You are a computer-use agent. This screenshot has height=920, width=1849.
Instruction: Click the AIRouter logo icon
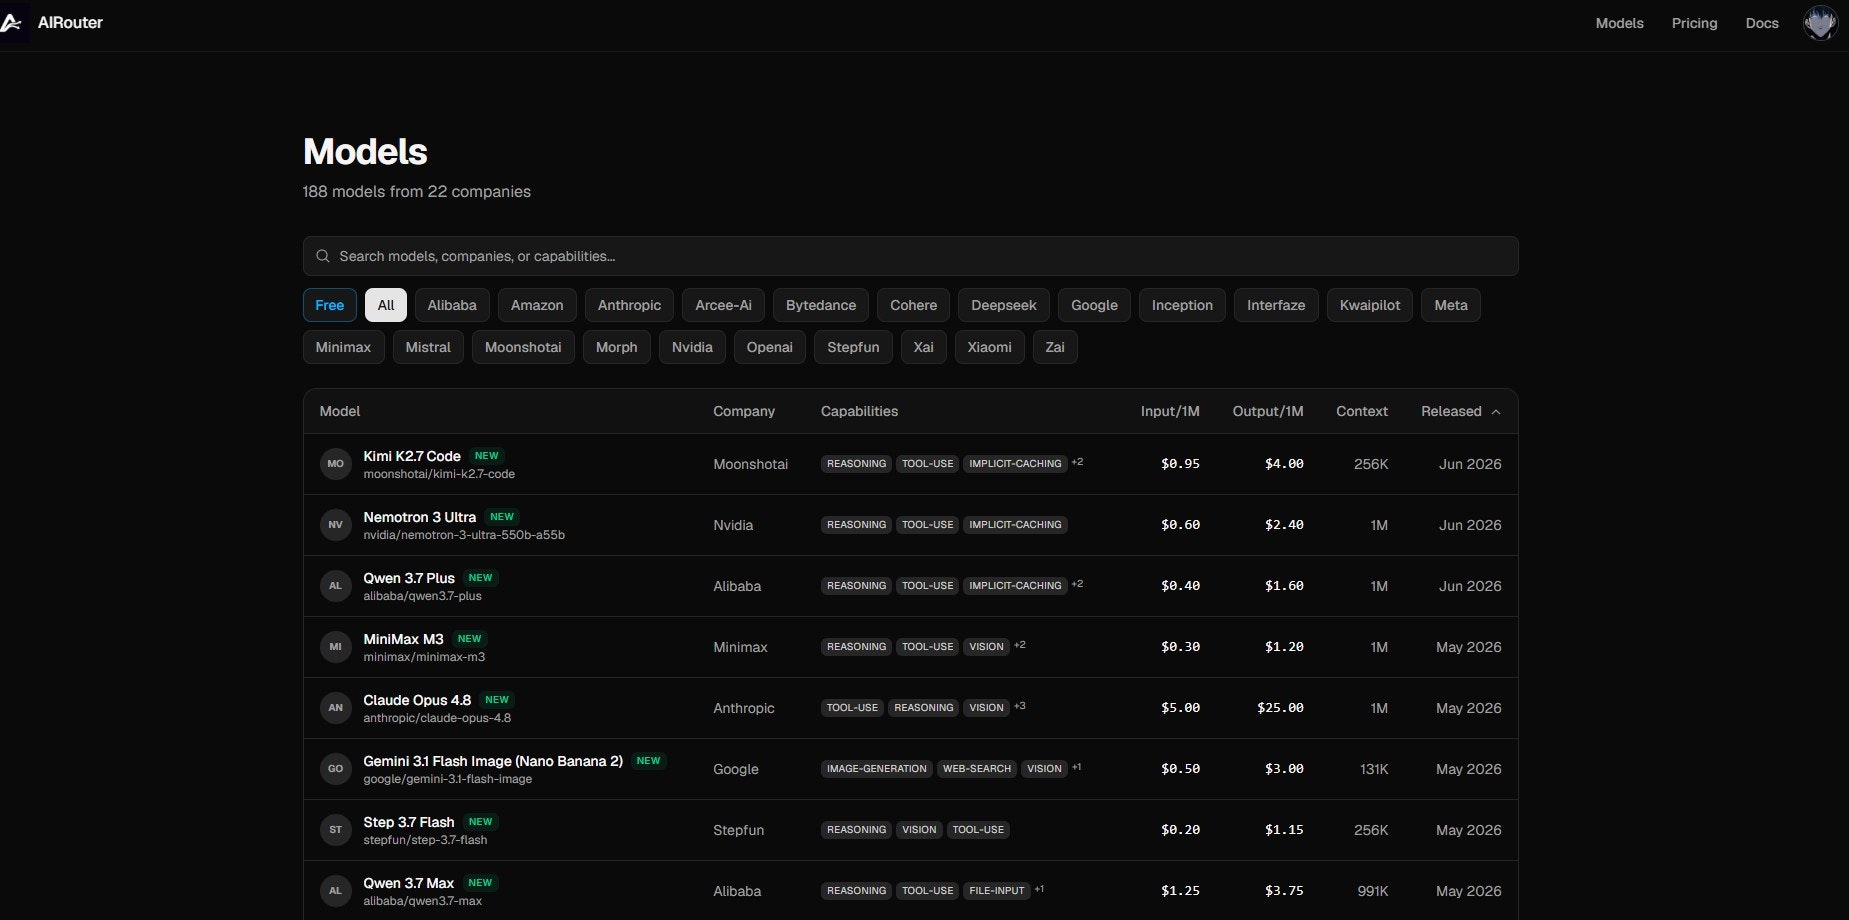[13, 22]
